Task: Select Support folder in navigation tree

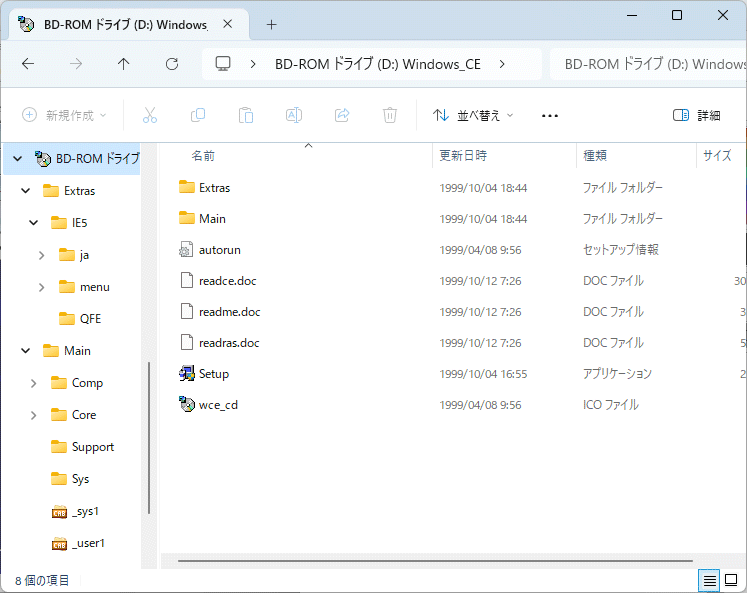Action: pos(82,447)
